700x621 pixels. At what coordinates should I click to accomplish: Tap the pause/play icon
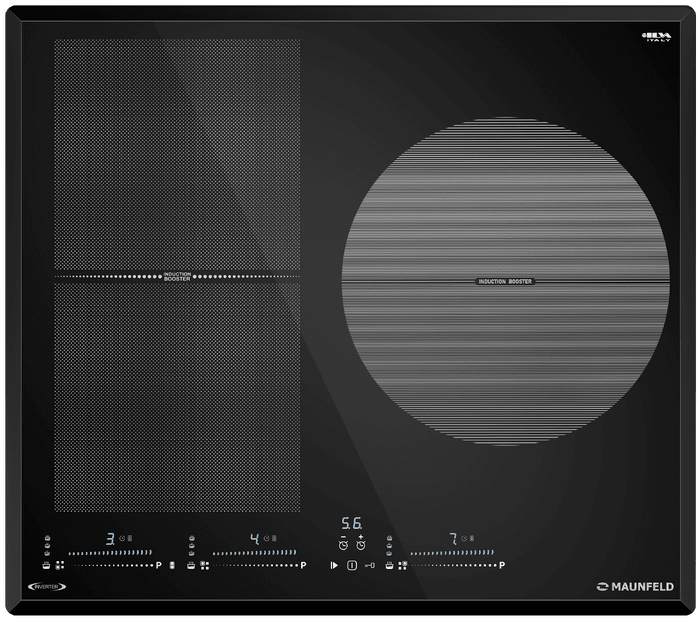tap(334, 566)
